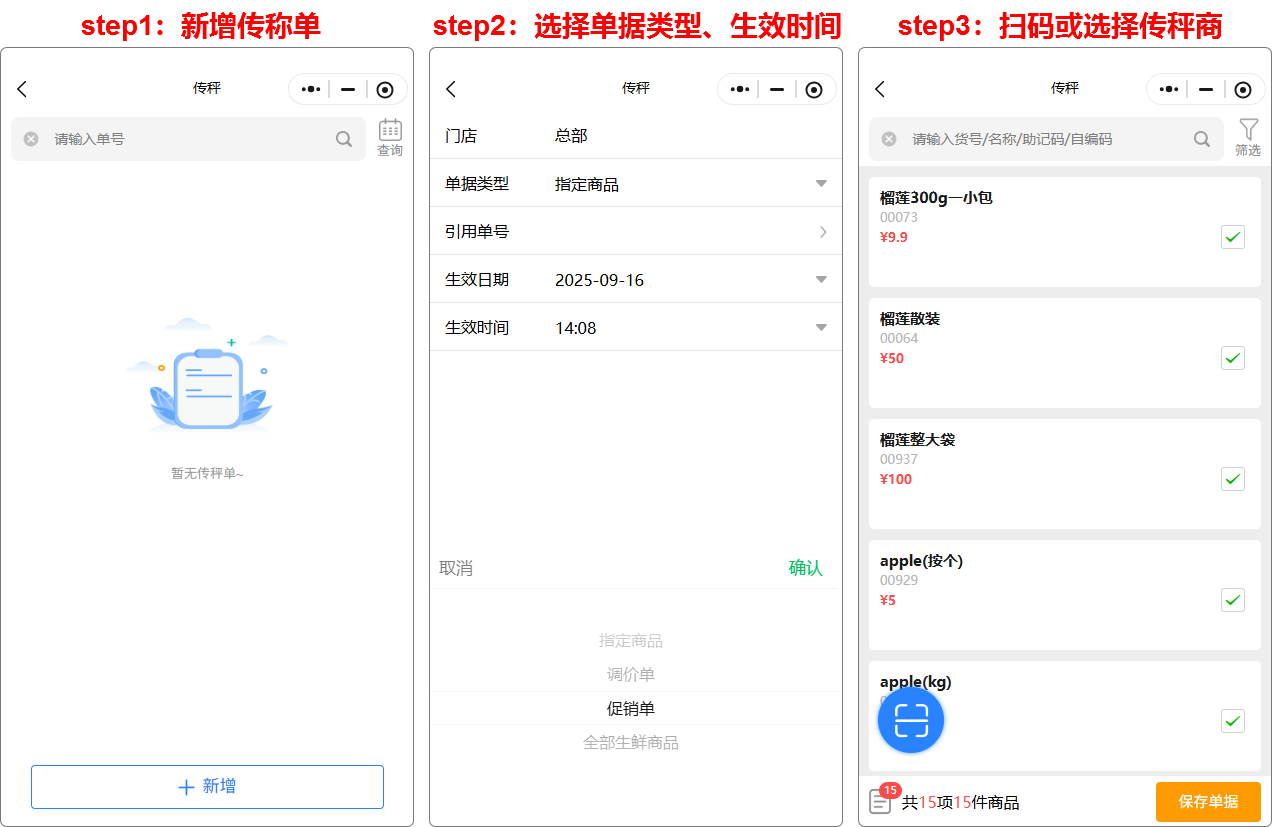
Task: Click search magnifier in 请输入单号 box
Action: (x=344, y=139)
